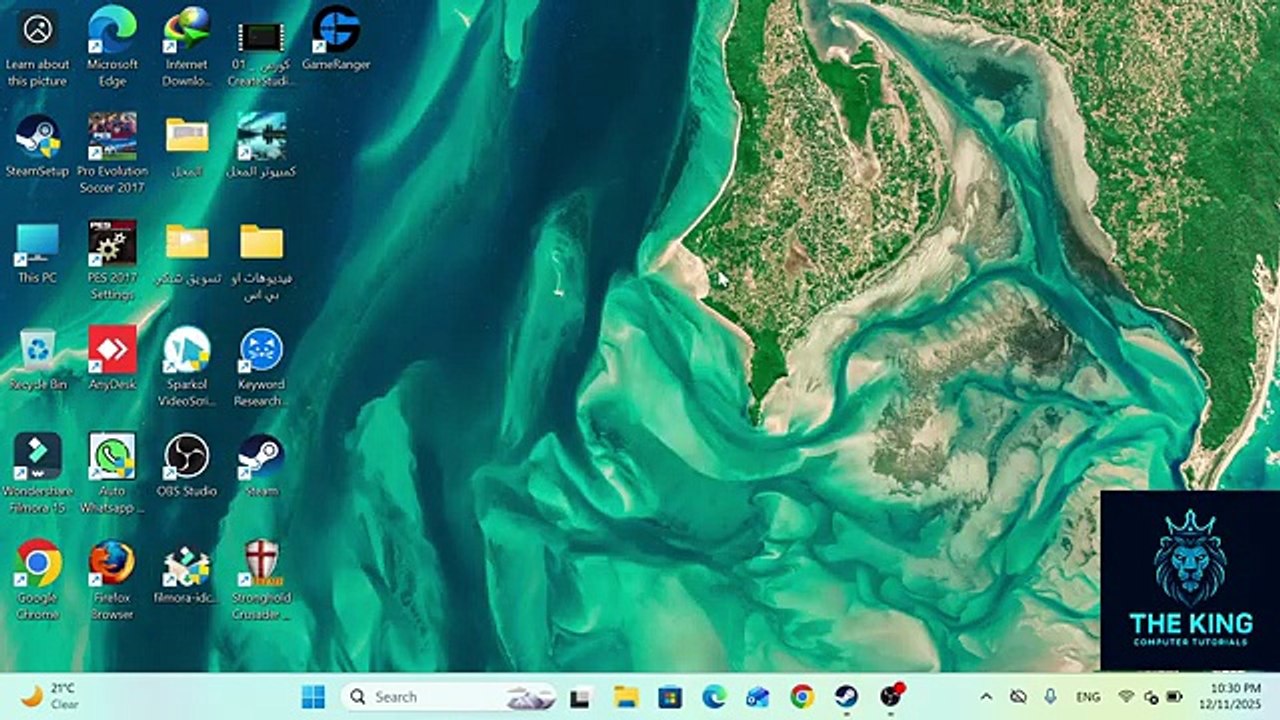Viewport: 1280px width, 720px height.
Task: Open the Windows Start menu
Action: (x=313, y=697)
